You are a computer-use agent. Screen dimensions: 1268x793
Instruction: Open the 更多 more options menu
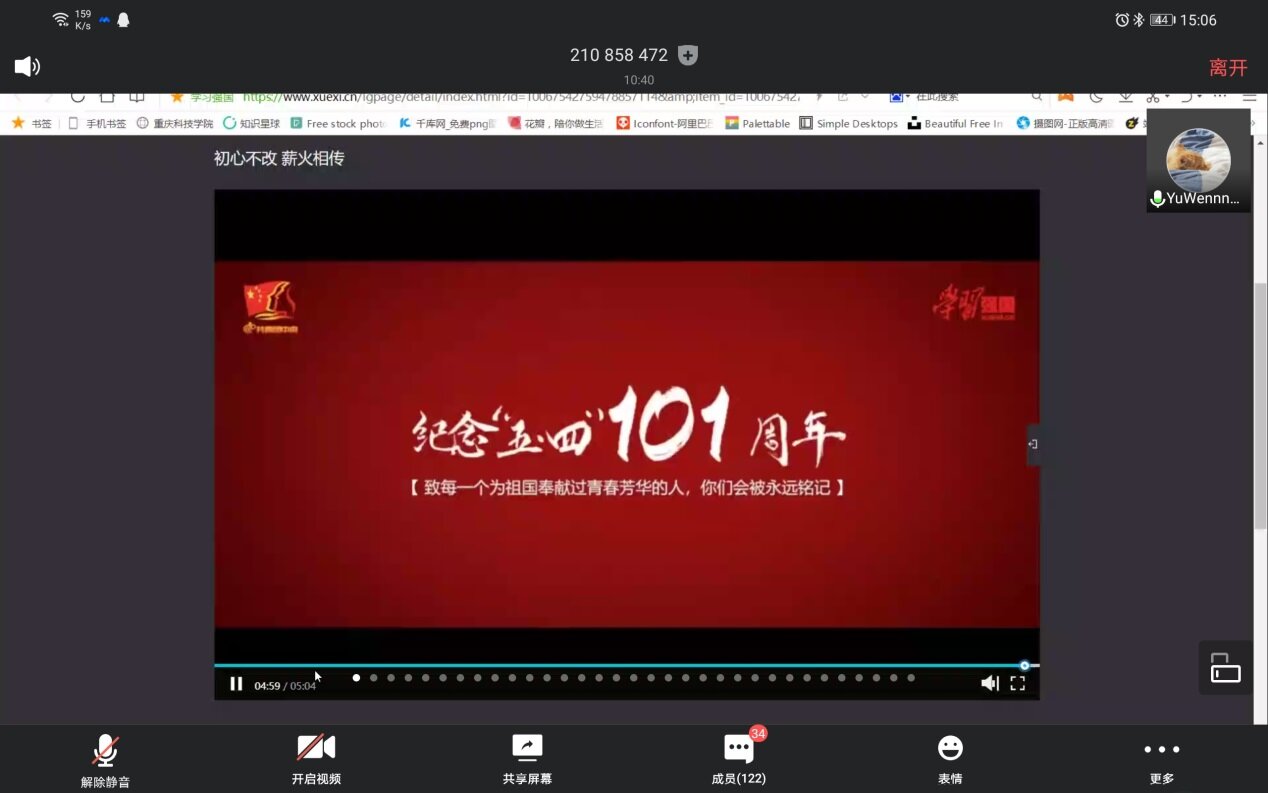(x=1161, y=761)
